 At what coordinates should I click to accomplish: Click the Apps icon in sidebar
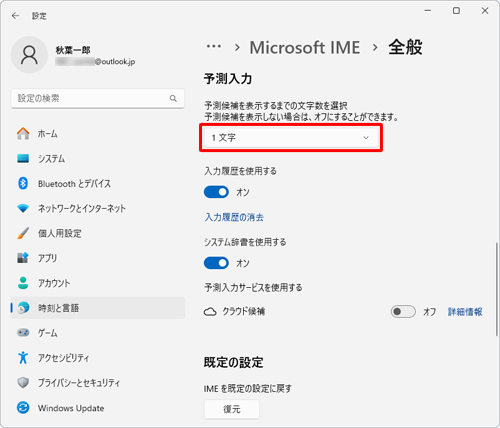point(23,258)
